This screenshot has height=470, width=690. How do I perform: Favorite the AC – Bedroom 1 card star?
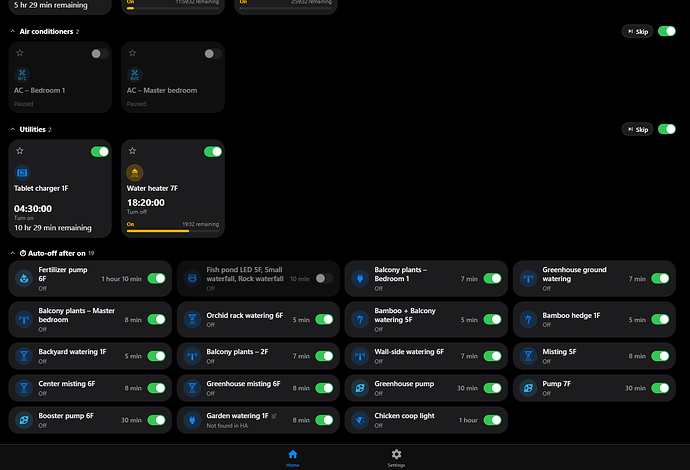(x=20, y=53)
